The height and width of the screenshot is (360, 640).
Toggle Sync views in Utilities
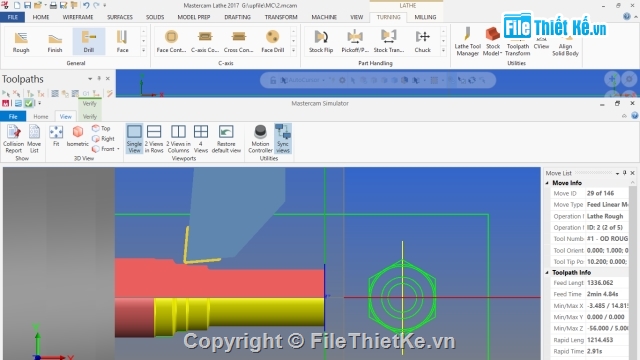[x=282, y=139]
